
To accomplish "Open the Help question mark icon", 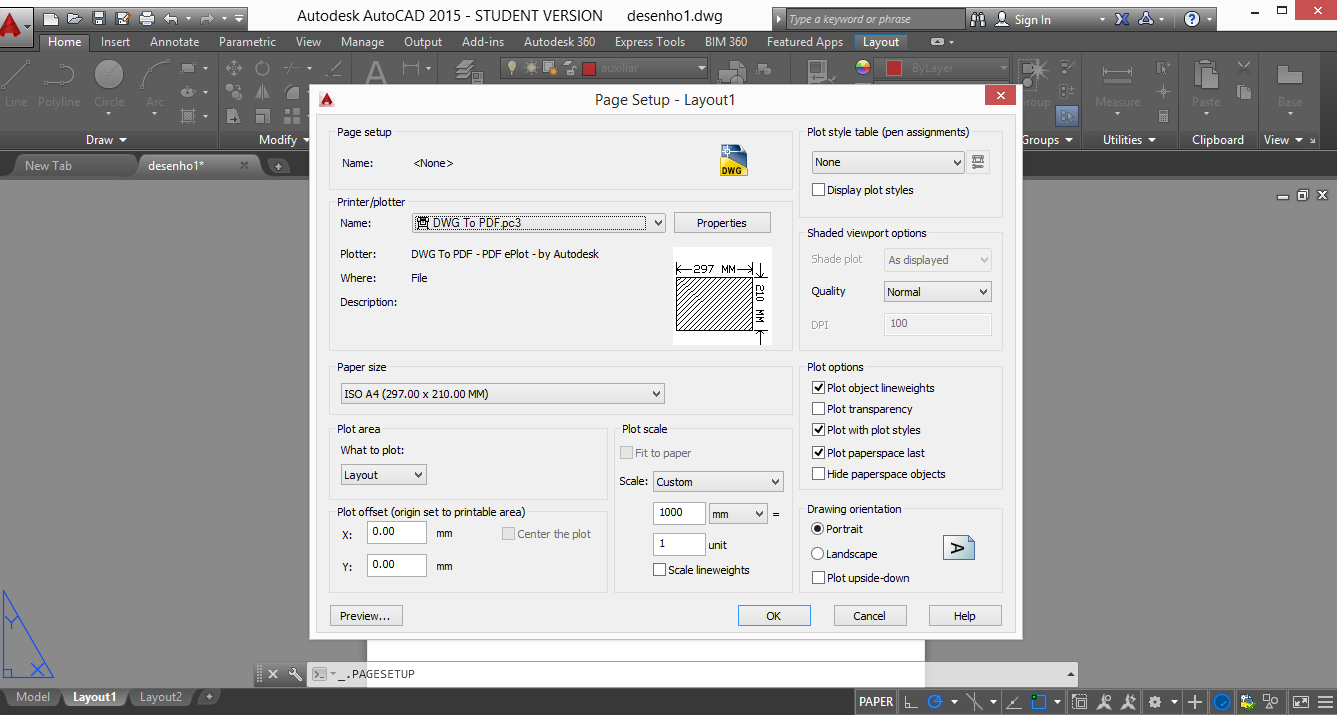I will 1191,19.
